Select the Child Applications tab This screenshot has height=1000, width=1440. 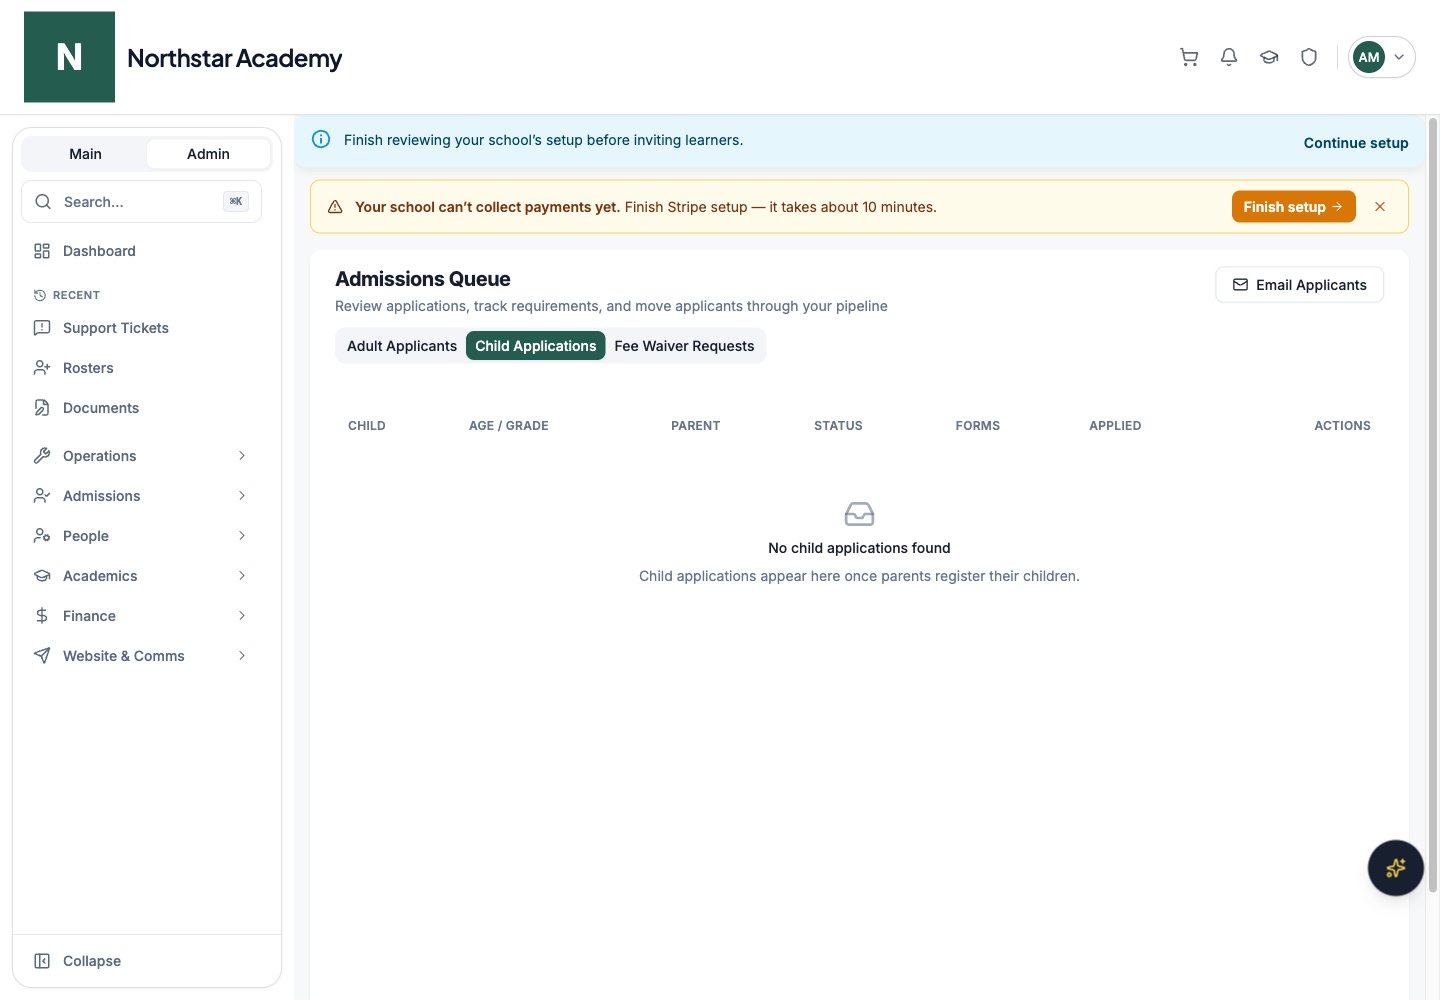pyautogui.click(x=536, y=346)
